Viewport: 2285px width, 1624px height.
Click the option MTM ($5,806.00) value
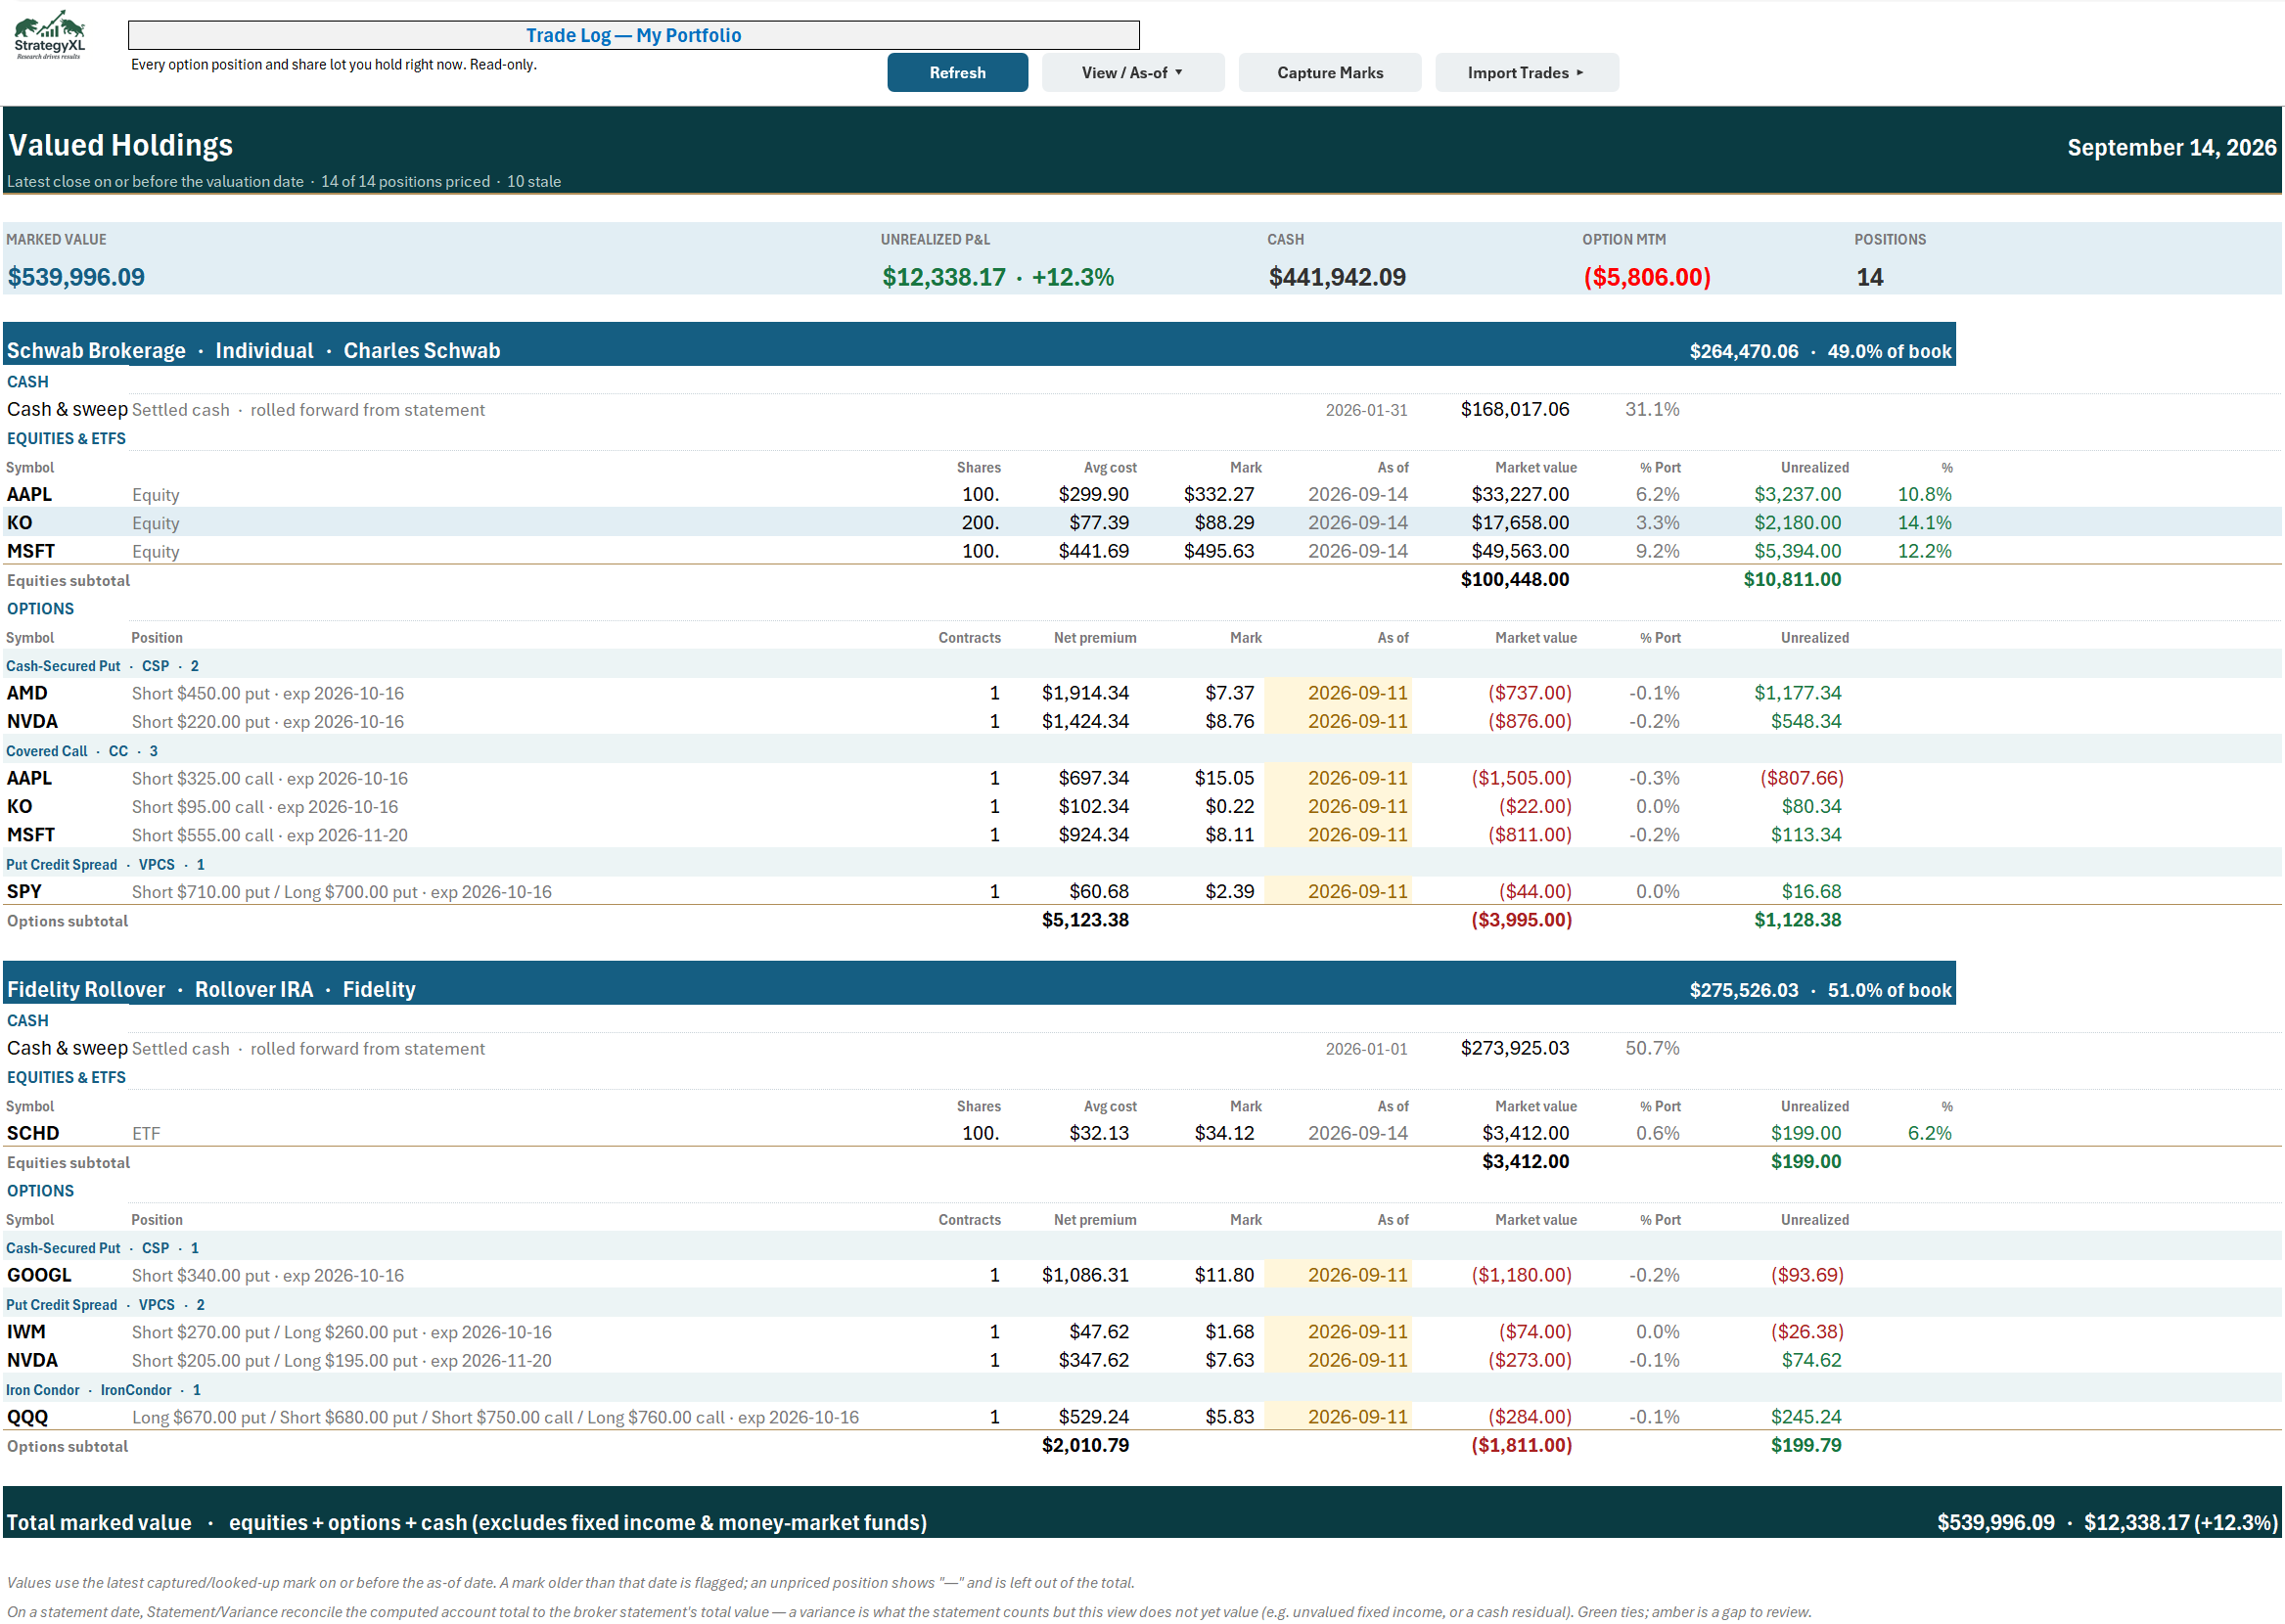1646,277
